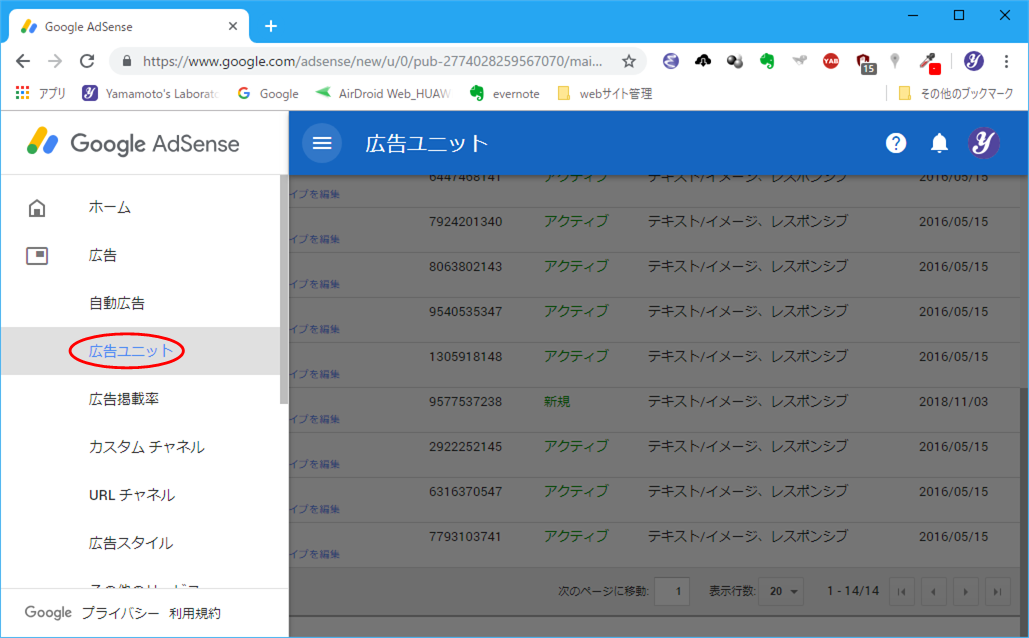The height and width of the screenshot is (638, 1029).
Task: Click the 広告ユニット page title in the header
Action: 427,144
